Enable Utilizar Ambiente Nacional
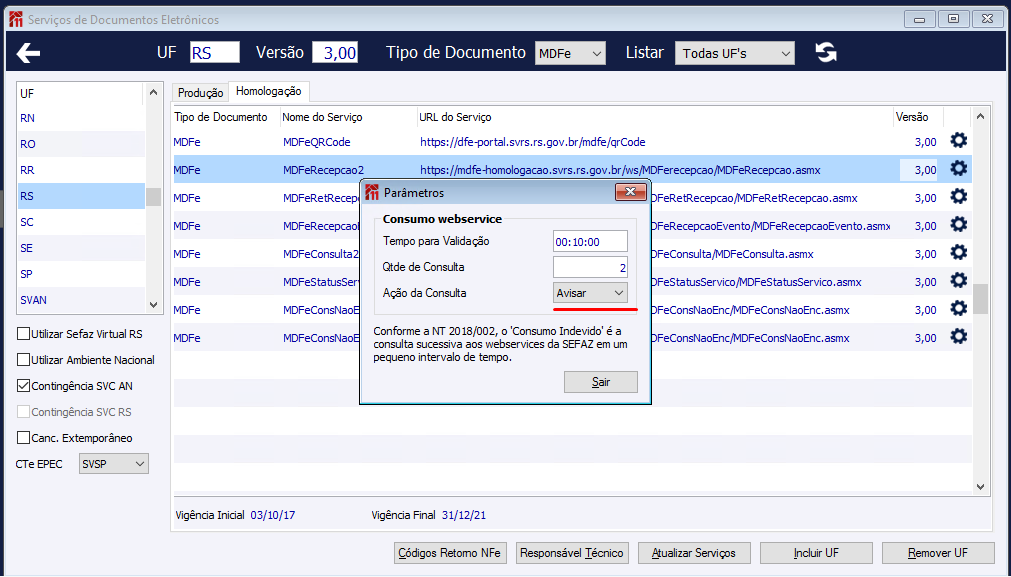This screenshot has width=1011, height=577. (23, 360)
